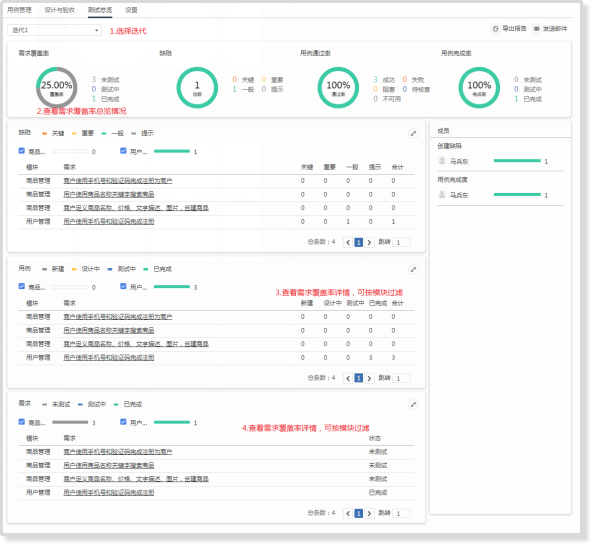Click the 缺陷 total donut showing 1
The width and height of the screenshot is (593, 546).
[x=197, y=88]
